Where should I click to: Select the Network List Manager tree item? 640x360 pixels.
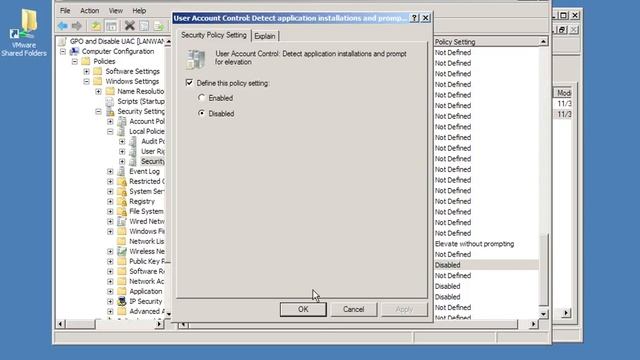click(x=147, y=241)
